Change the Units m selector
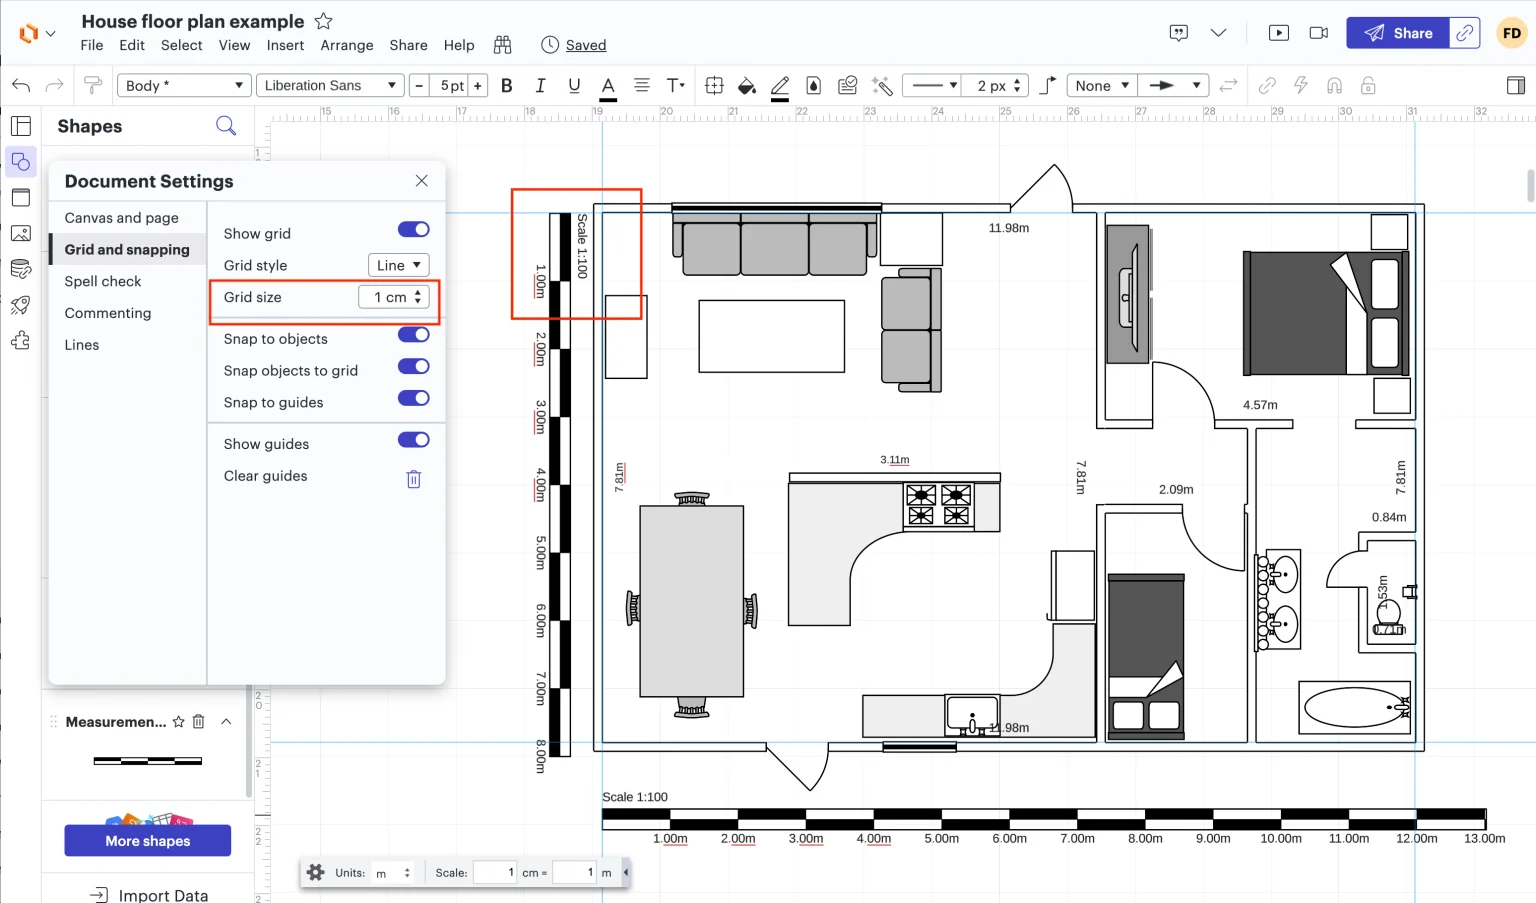The height and width of the screenshot is (903, 1536). tap(392, 873)
